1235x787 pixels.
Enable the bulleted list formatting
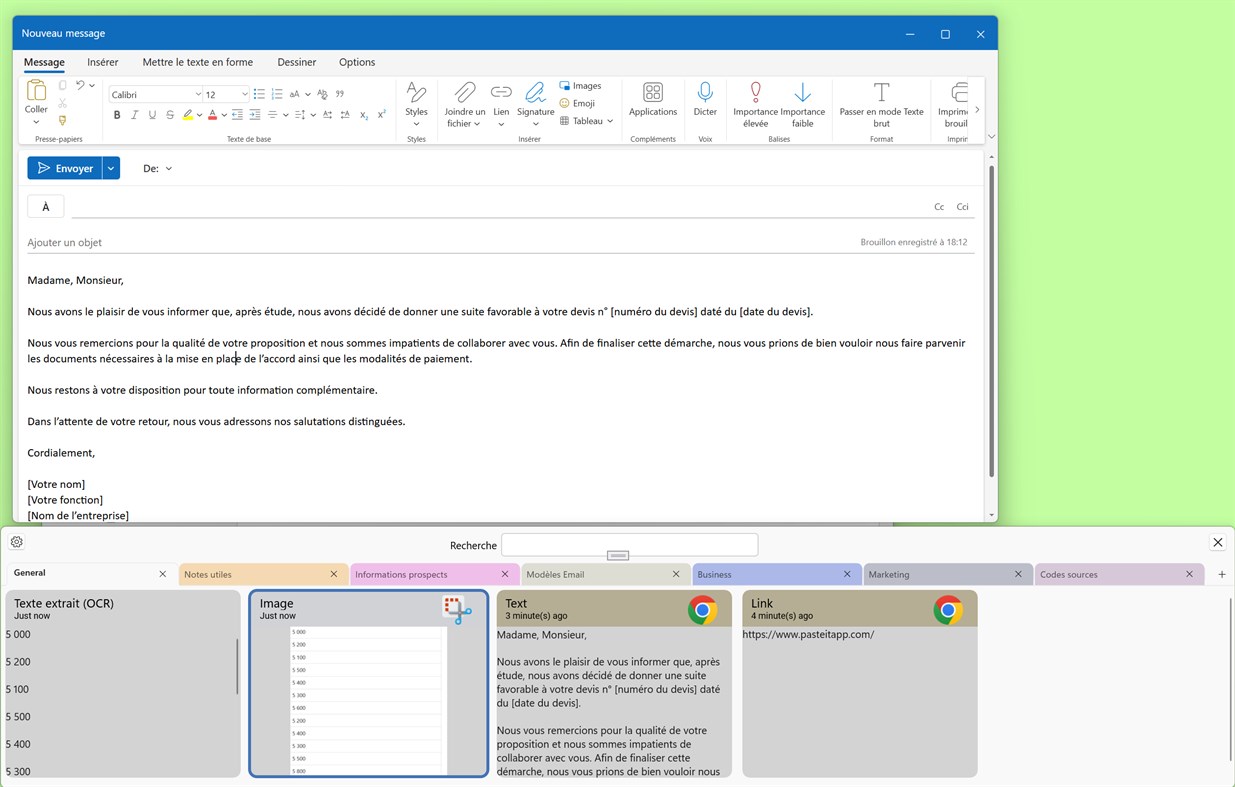tap(258, 93)
